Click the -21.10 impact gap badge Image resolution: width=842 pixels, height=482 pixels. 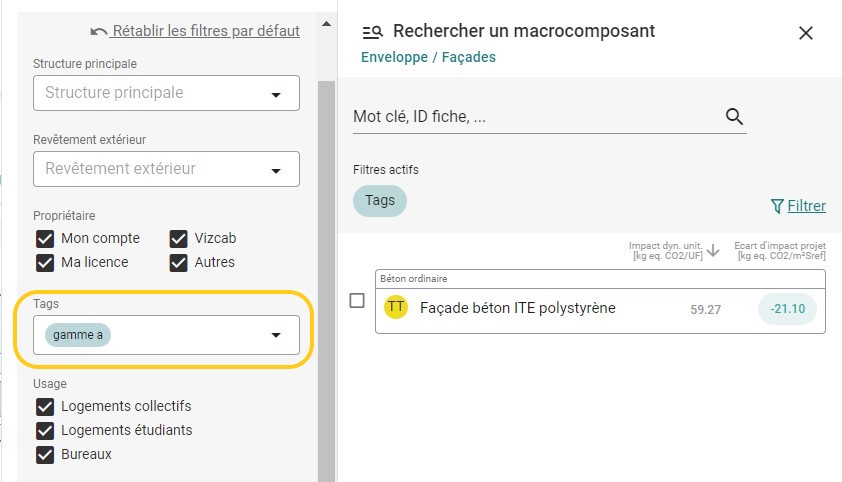tap(787, 309)
